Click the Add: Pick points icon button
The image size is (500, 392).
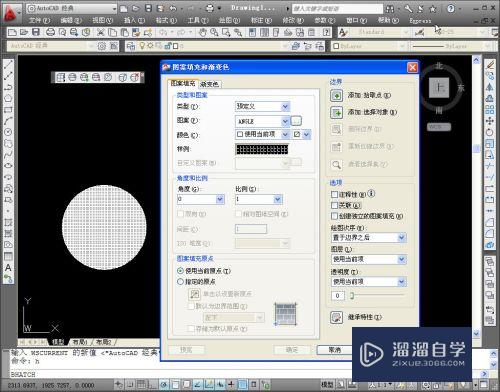(x=336, y=95)
